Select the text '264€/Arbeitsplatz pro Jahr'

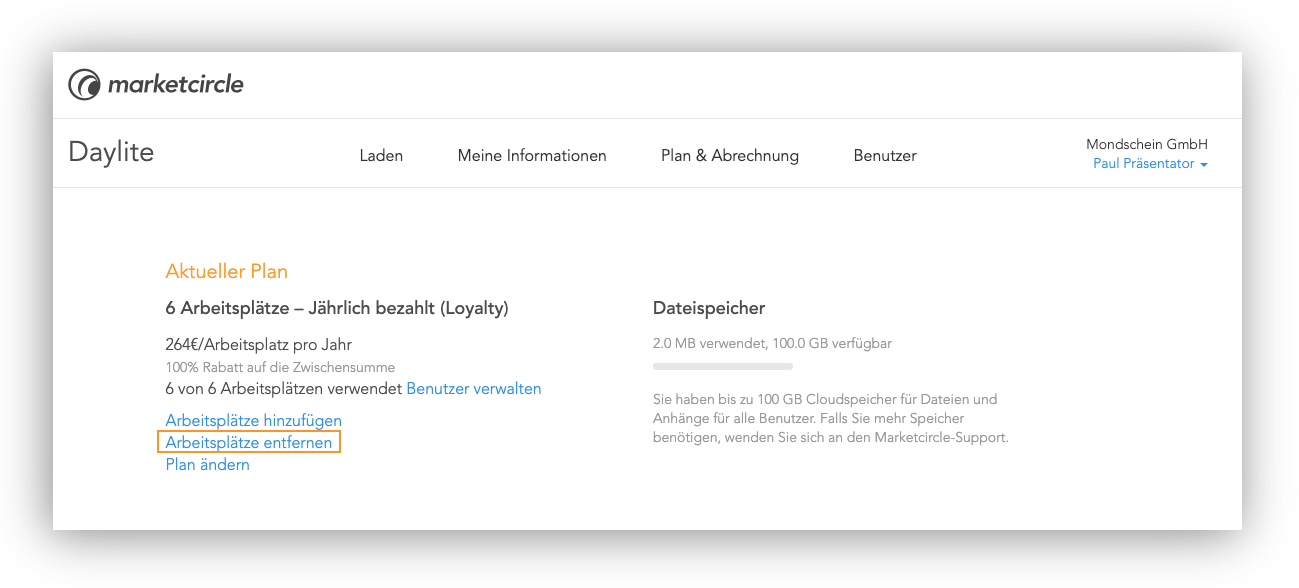pyautogui.click(x=258, y=345)
